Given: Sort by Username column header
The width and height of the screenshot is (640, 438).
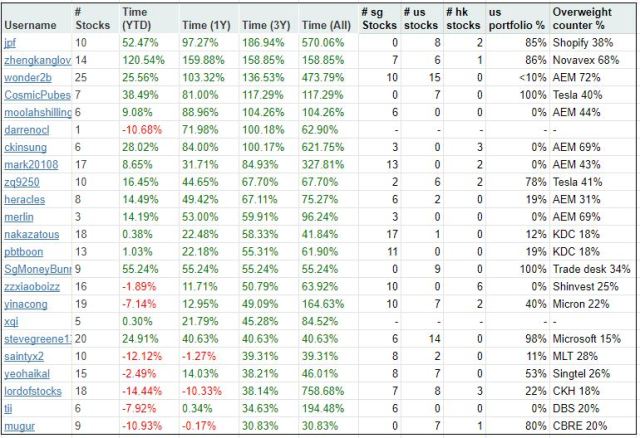Looking at the screenshot, I should (x=31, y=21).
